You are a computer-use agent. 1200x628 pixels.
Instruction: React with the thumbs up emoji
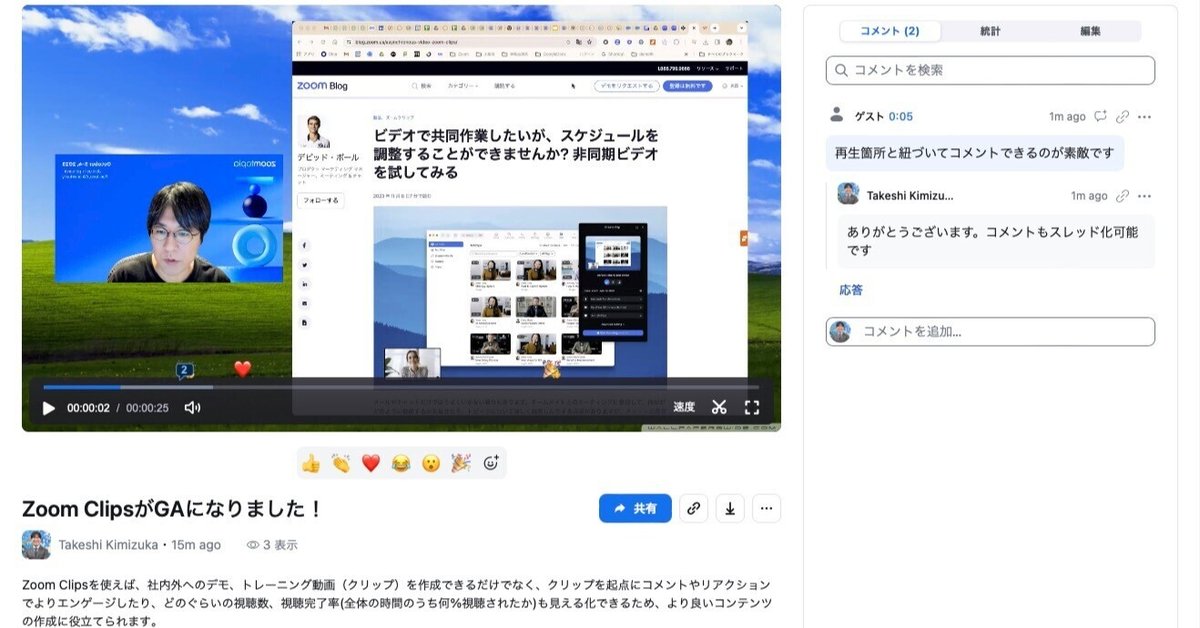(x=311, y=463)
